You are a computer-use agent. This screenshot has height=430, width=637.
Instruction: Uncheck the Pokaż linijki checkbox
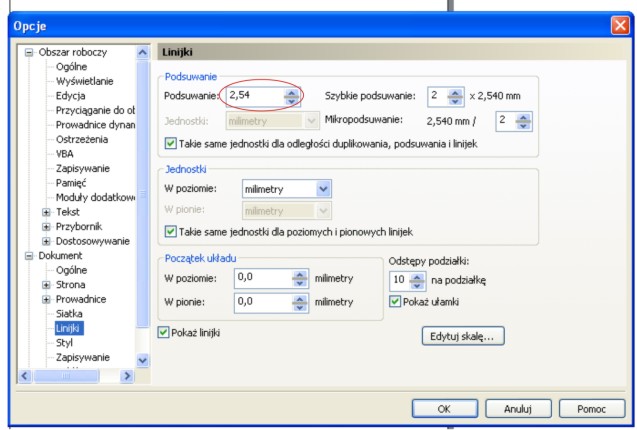pos(165,332)
